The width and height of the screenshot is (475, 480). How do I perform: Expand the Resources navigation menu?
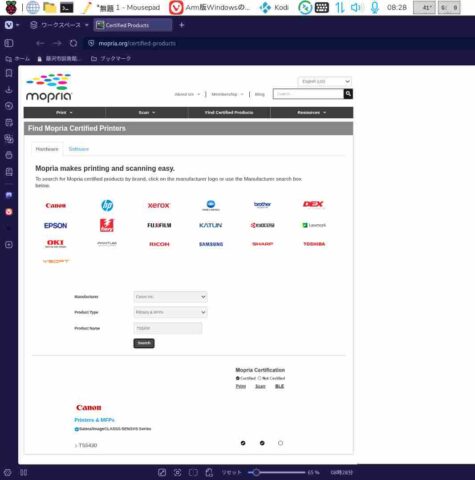(312, 113)
